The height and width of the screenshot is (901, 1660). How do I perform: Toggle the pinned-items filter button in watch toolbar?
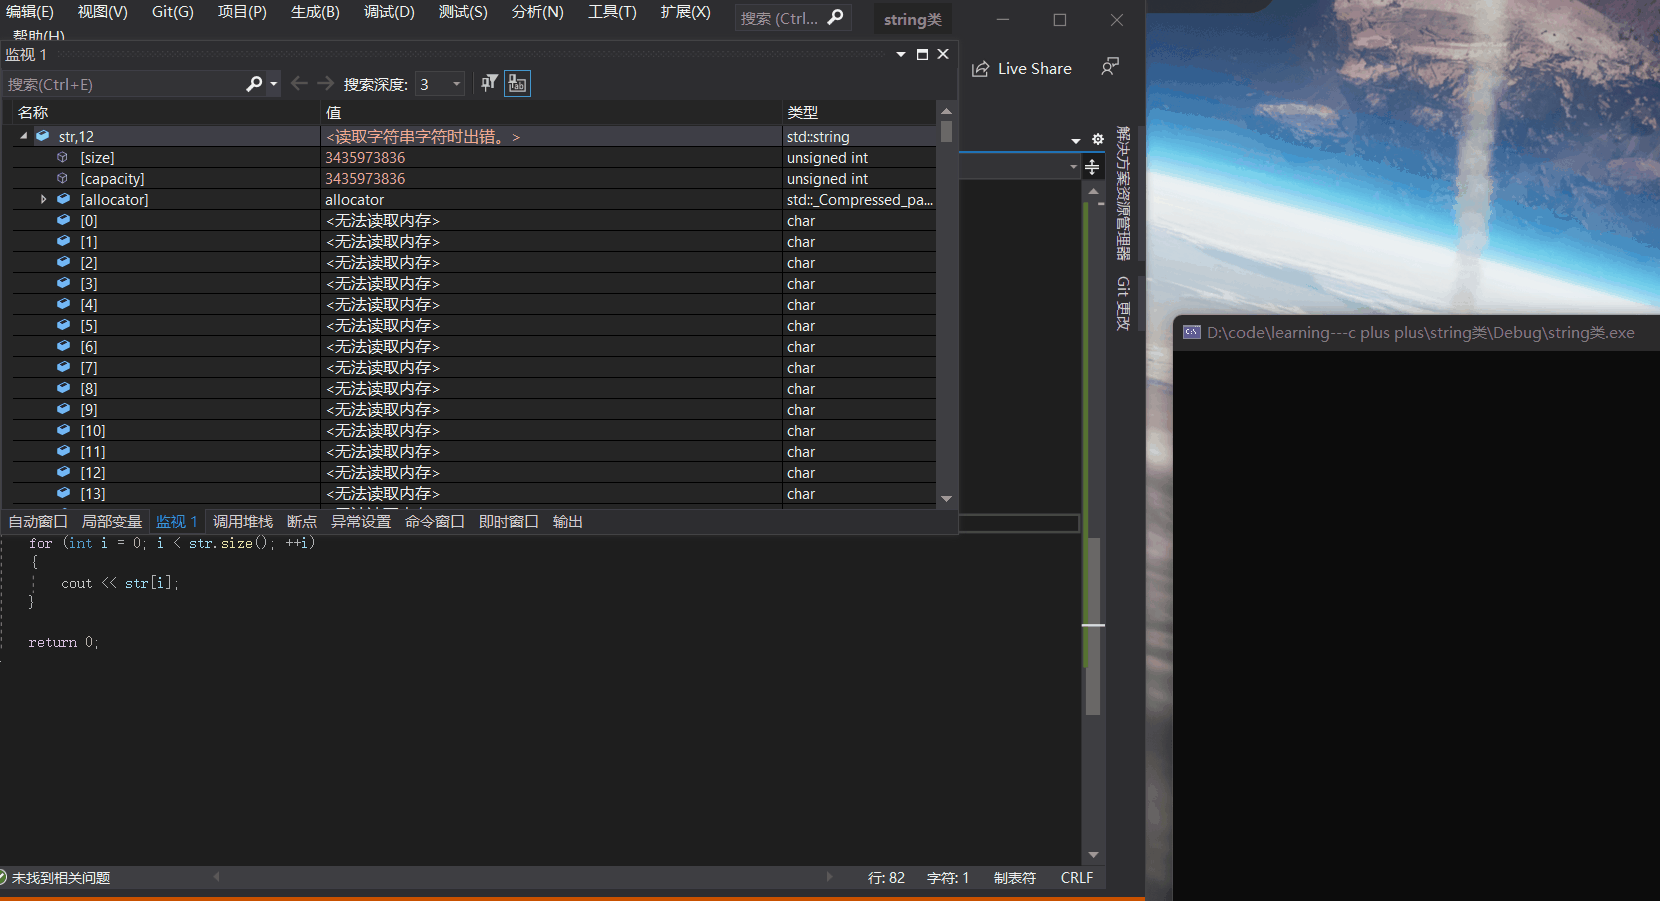tap(489, 84)
